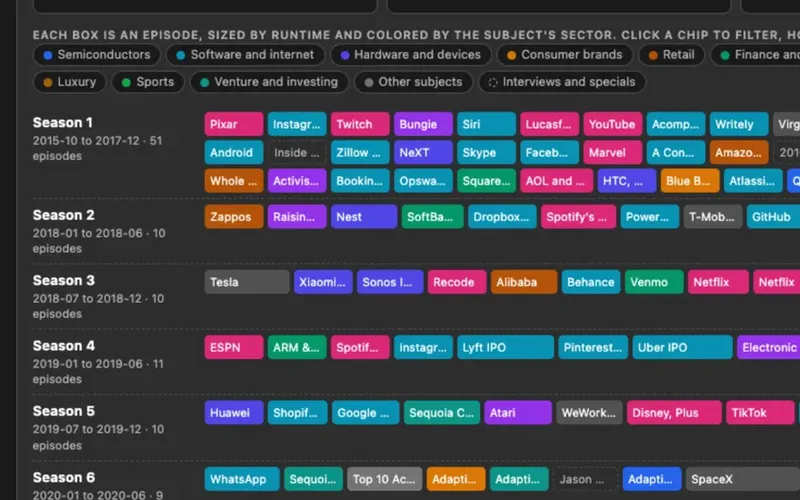Select the ARM & episode box
800x500 pixels.
pyautogui.click(x=297, y=347)
